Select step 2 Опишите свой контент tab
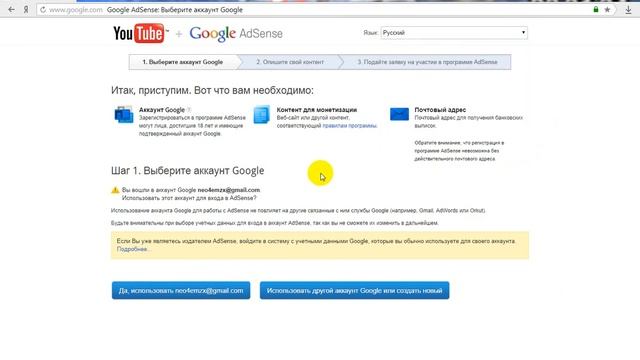Screen dimensions: 640x360 point(290,62)
